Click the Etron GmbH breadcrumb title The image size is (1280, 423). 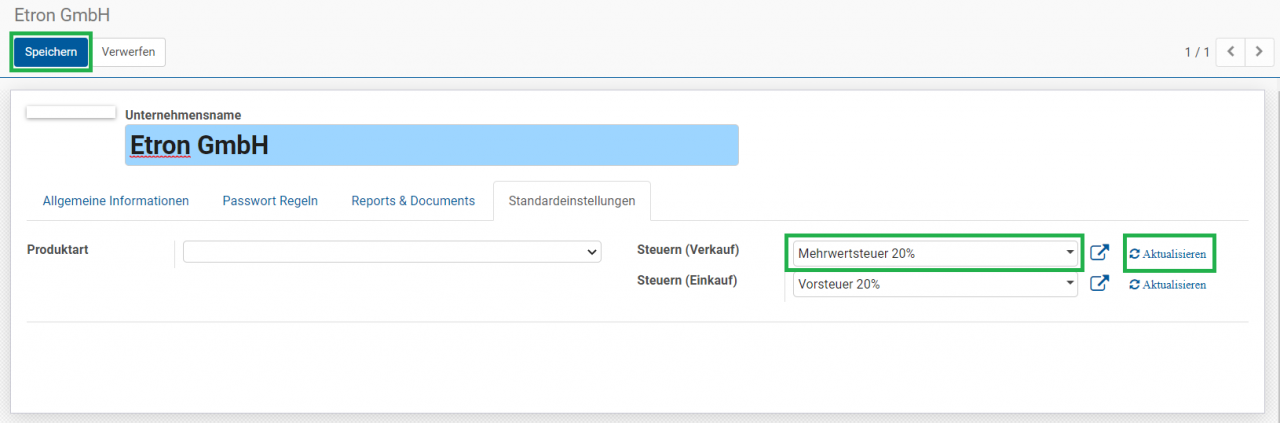(62, 15)
